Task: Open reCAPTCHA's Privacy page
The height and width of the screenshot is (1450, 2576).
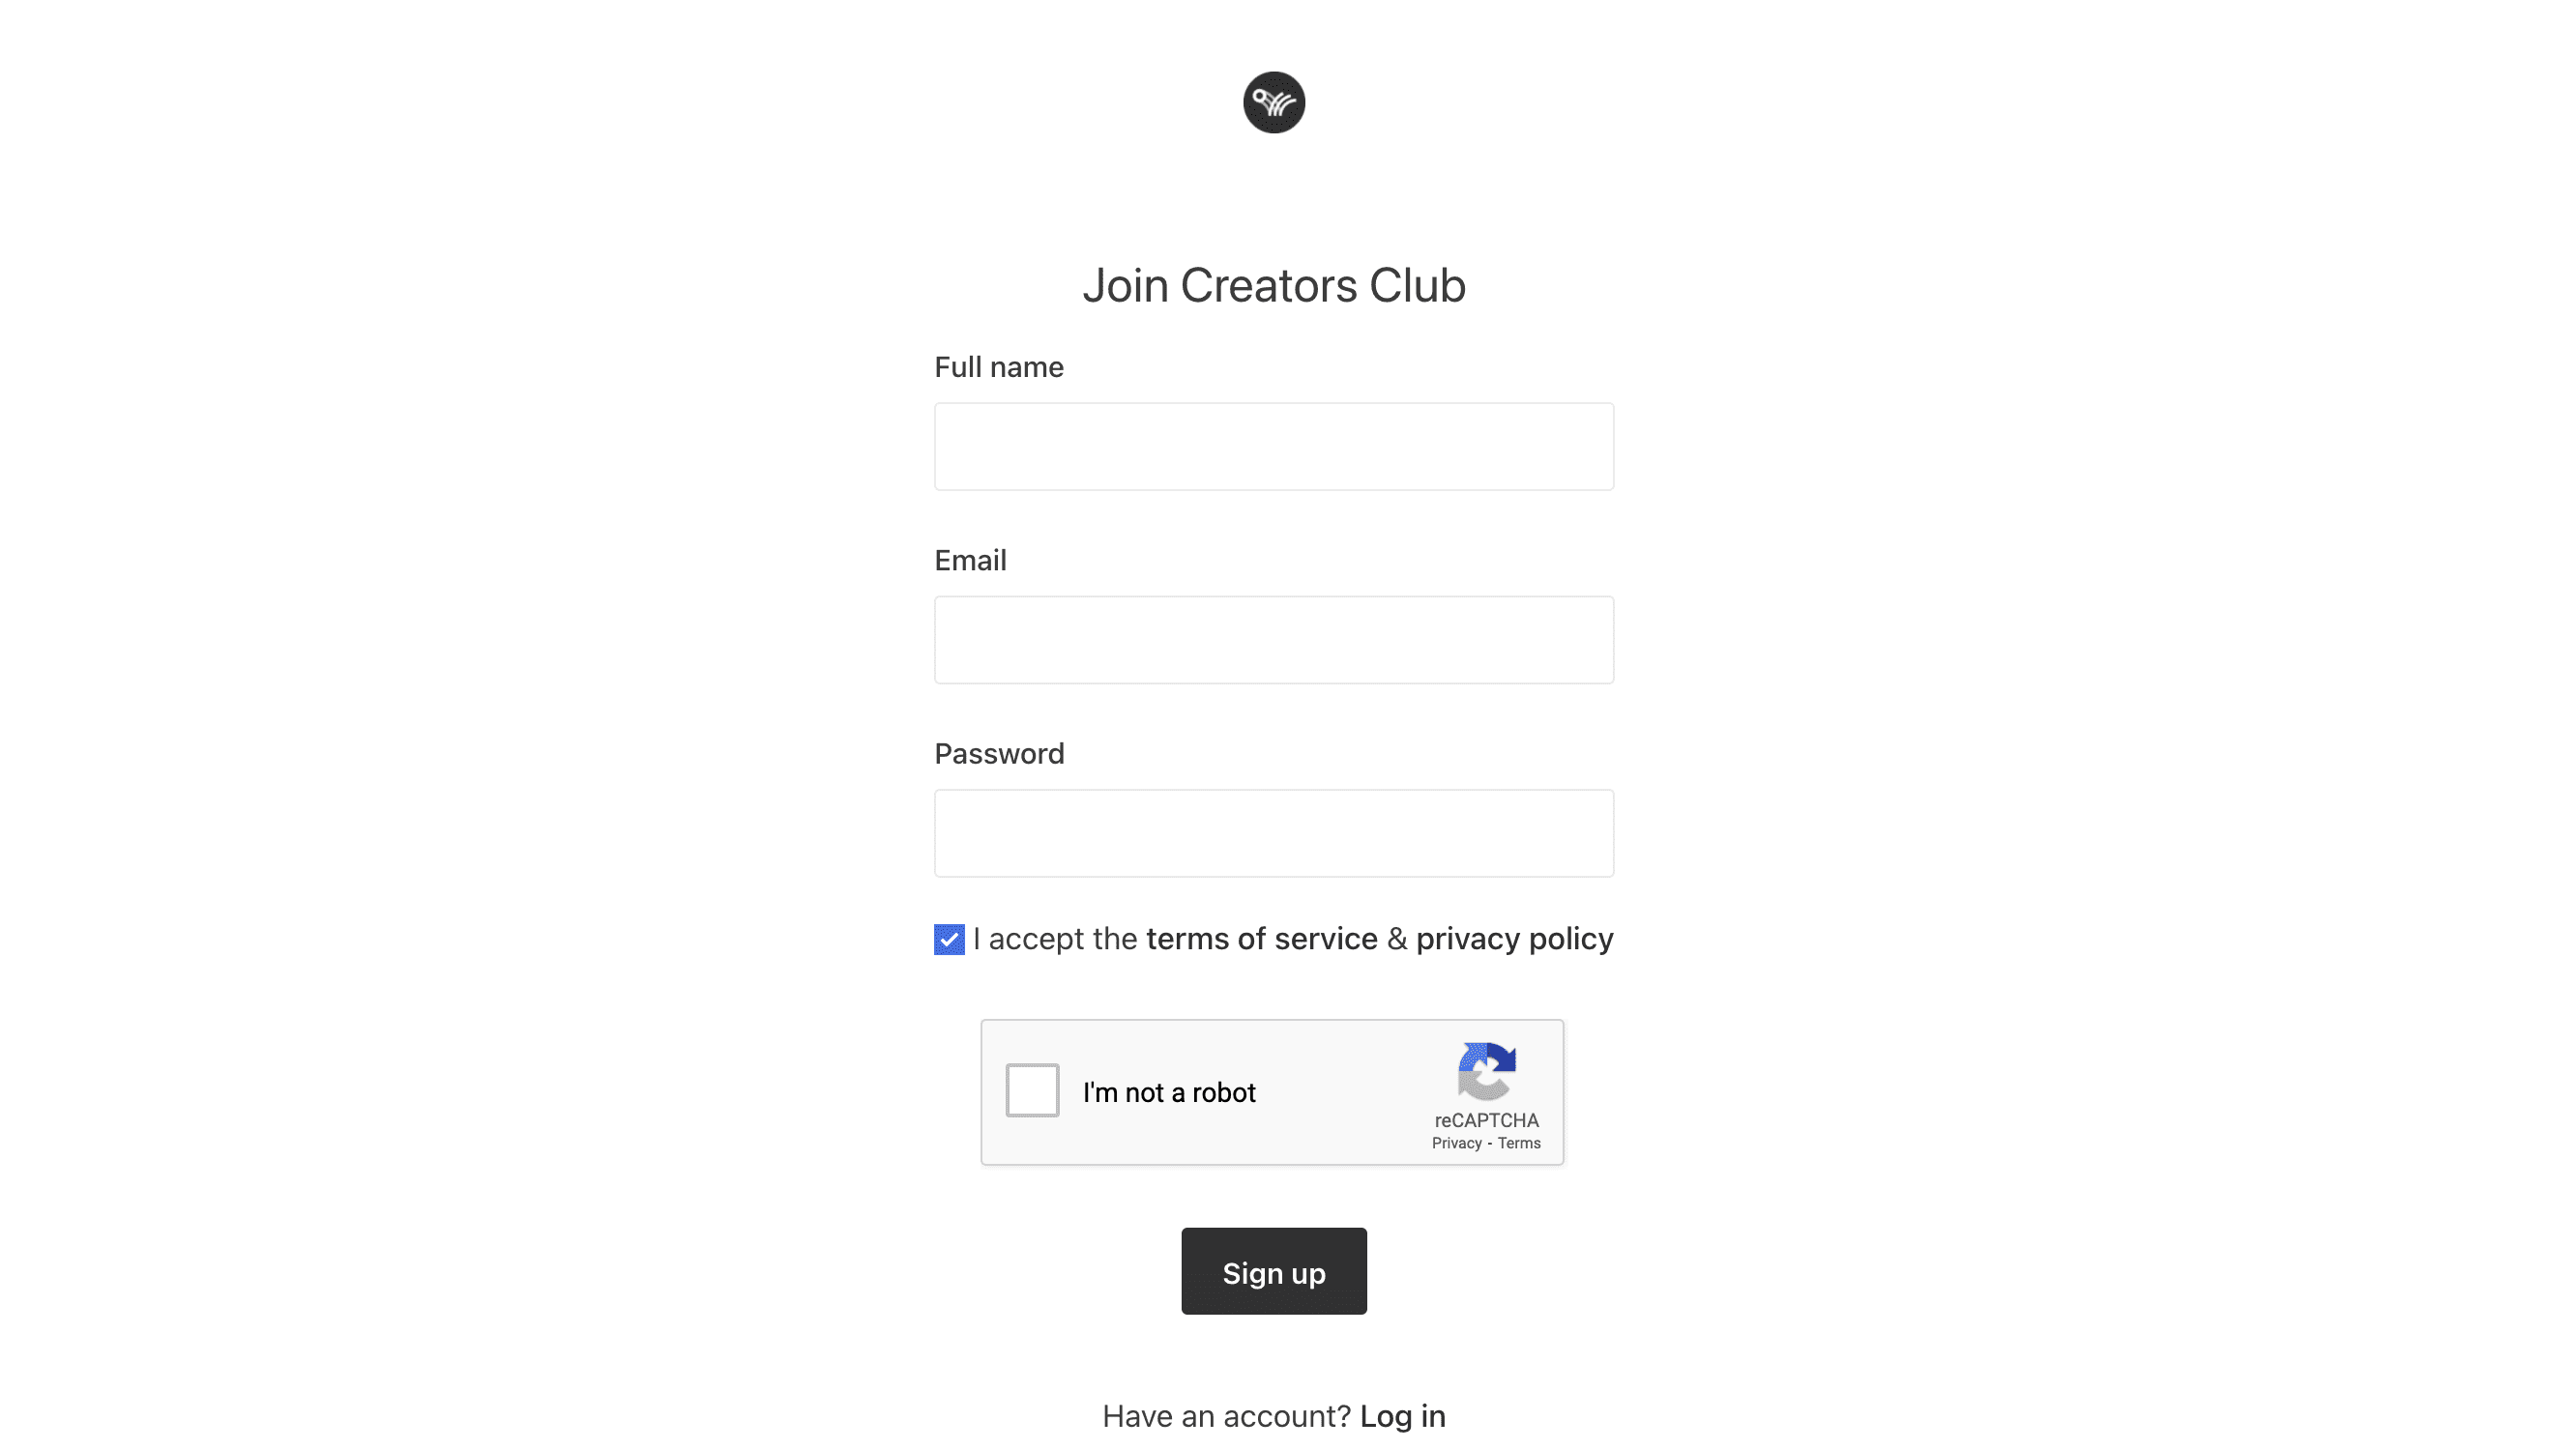Action: tap(1456, 1143)
